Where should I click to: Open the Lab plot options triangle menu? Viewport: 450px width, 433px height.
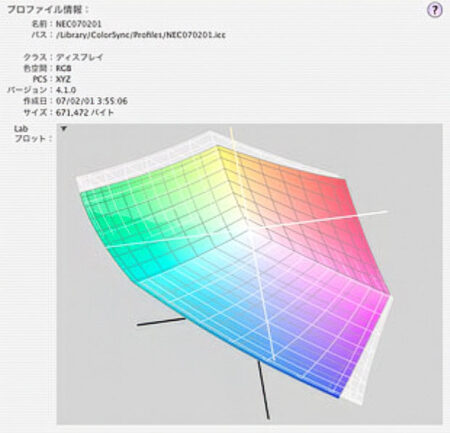[x=64, y=128]
